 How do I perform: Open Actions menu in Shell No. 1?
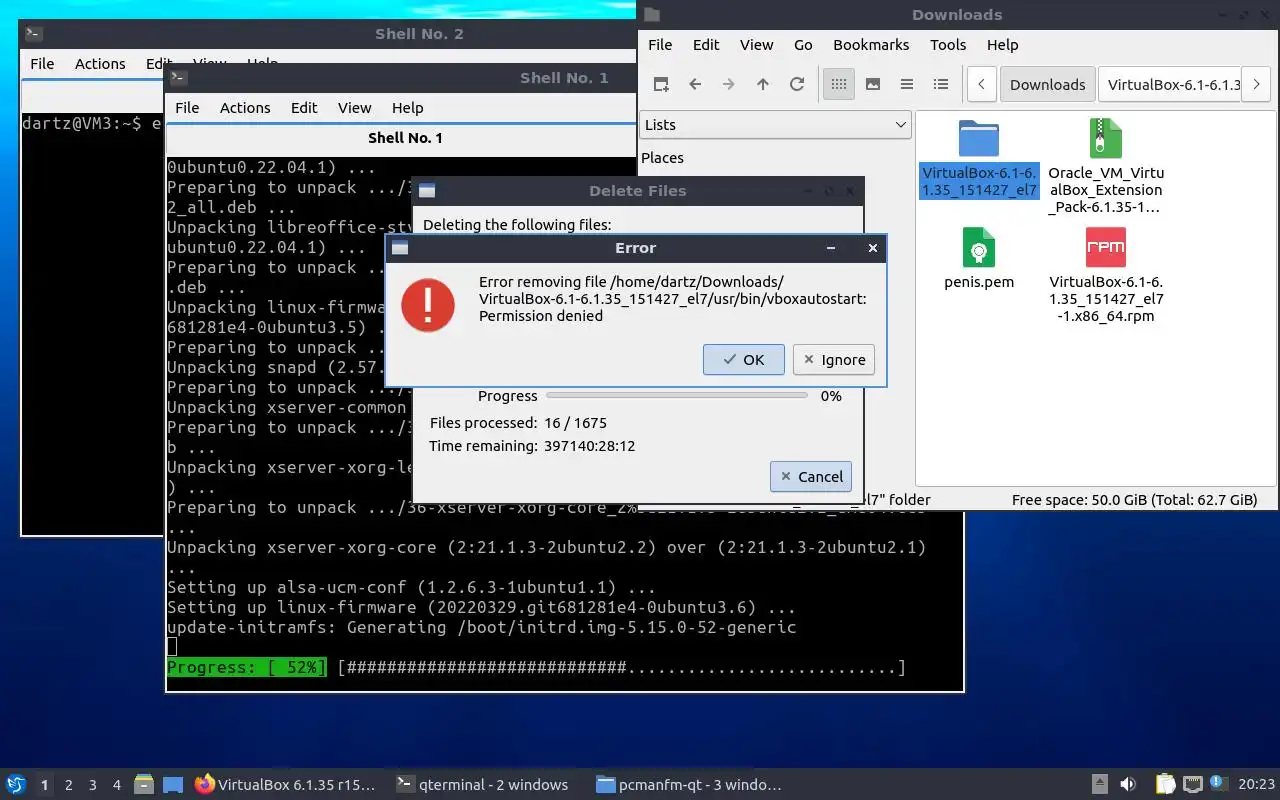tap(245, 108)
